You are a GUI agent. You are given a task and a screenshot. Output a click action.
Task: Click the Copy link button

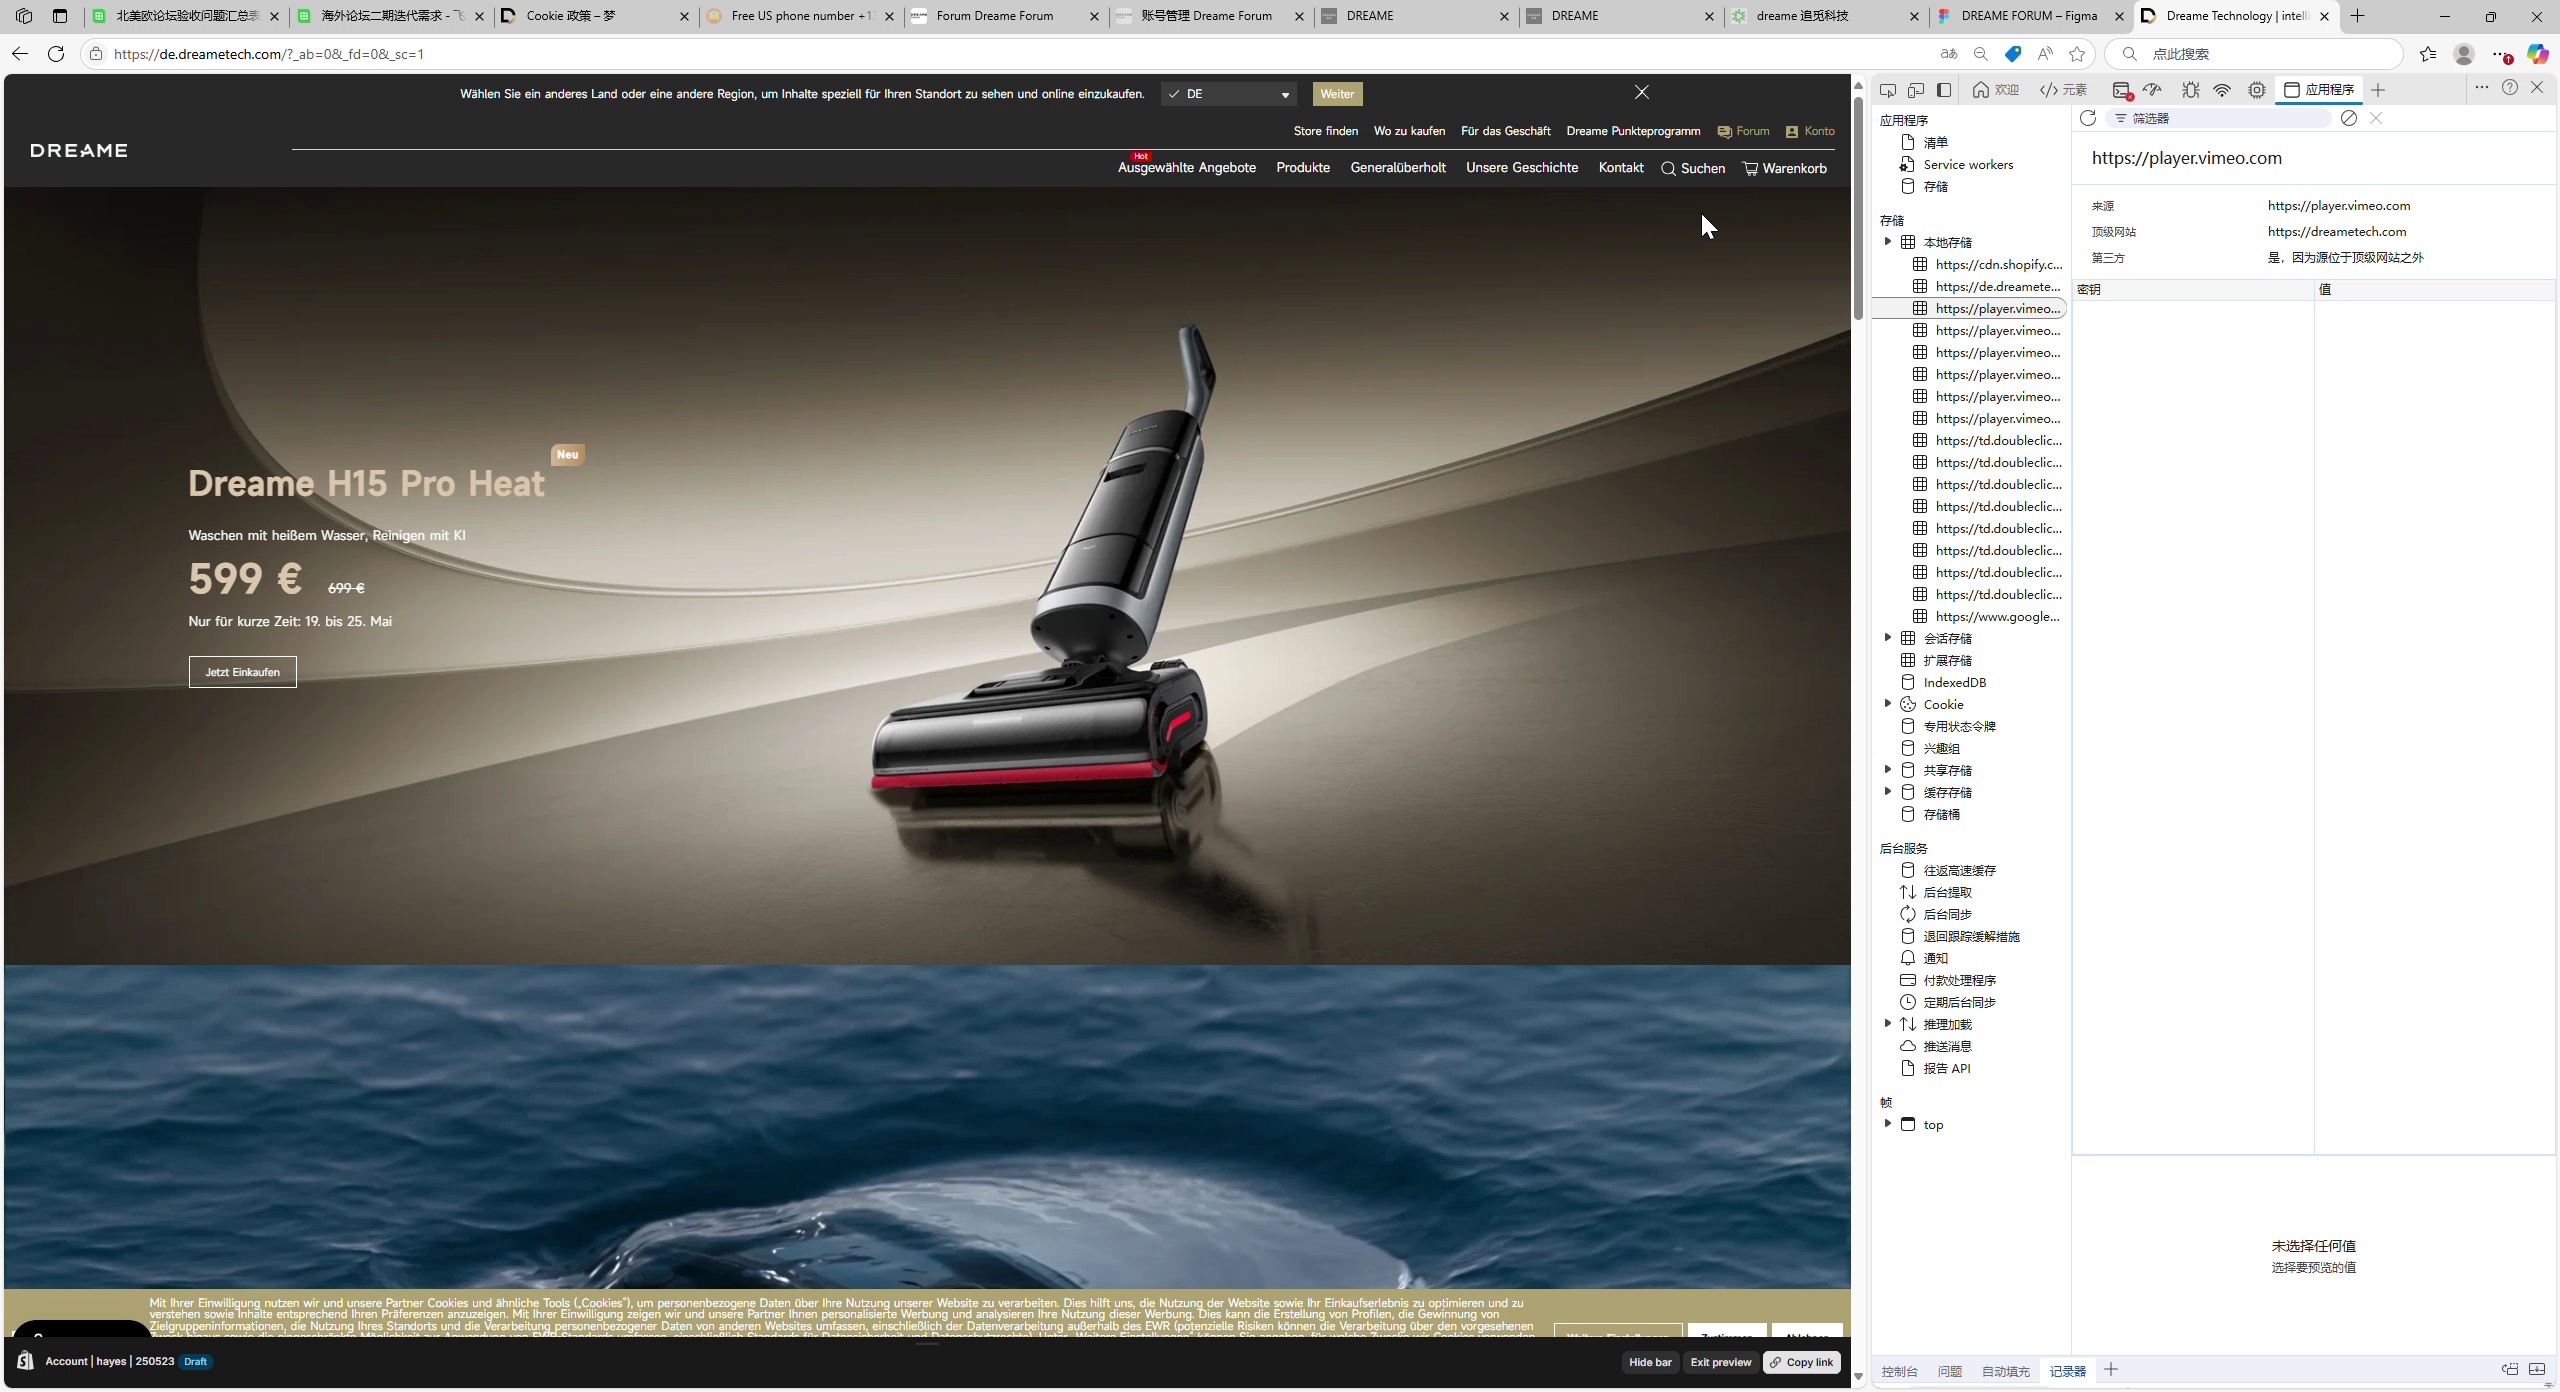tap(1801, 1362)
